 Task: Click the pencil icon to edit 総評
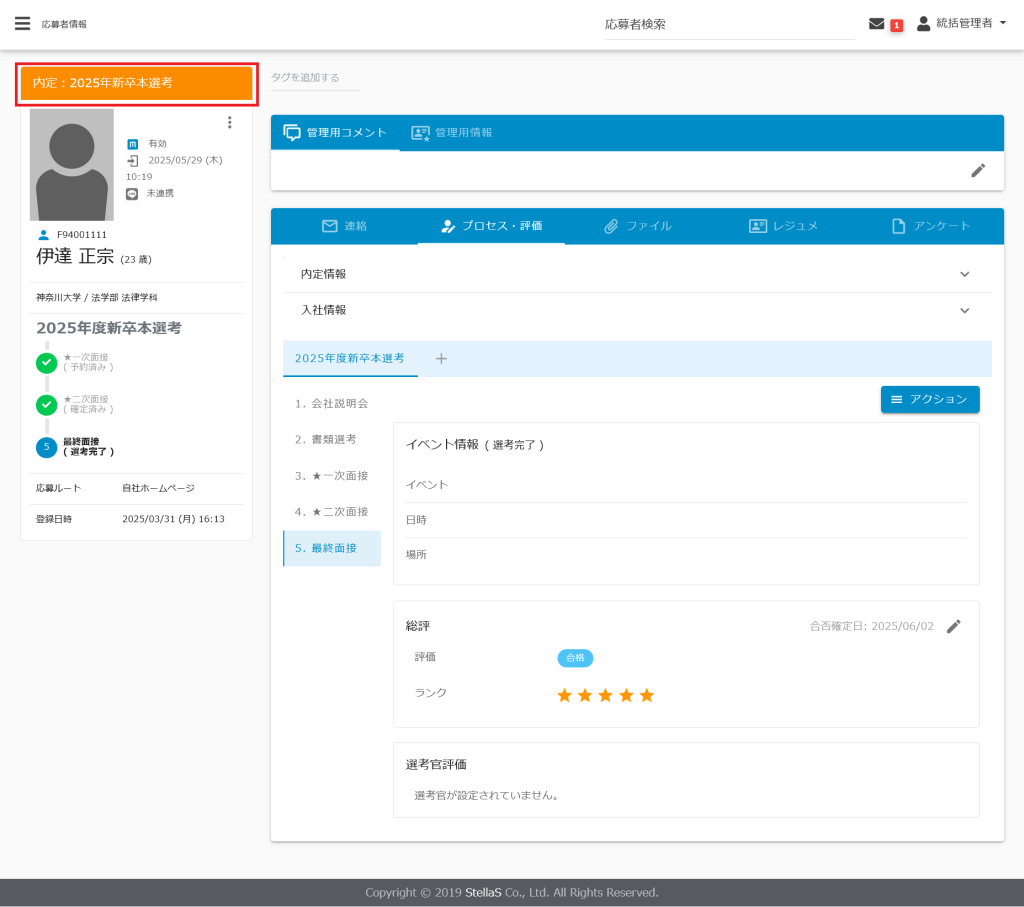point(954,626)
